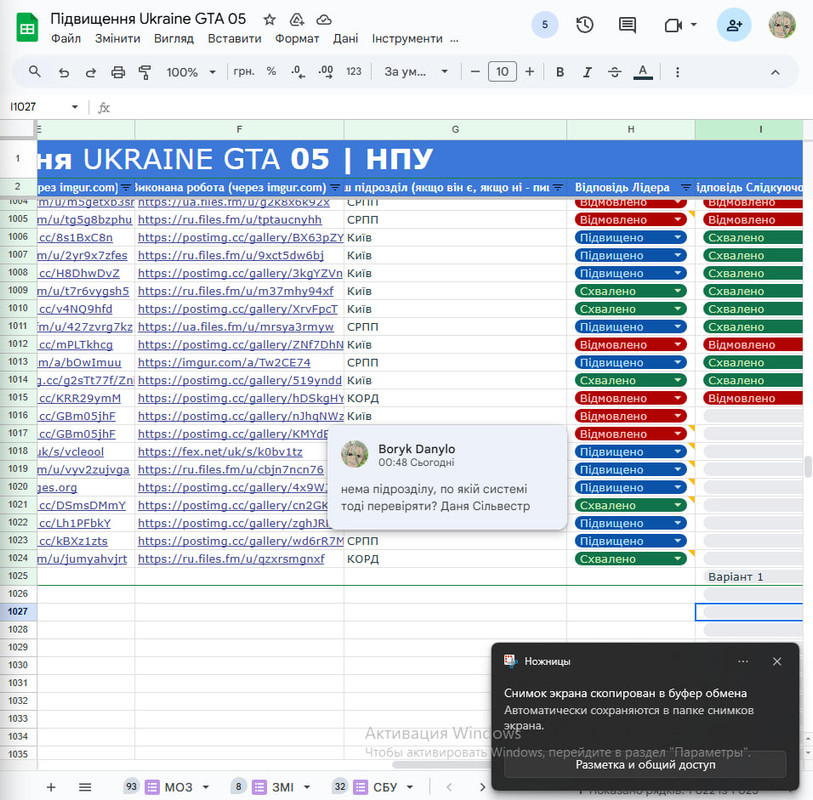Screen dimensions: 813x800
Task: Toggle italic formatting
Action: pyautogui.click(x=587, y=72)
